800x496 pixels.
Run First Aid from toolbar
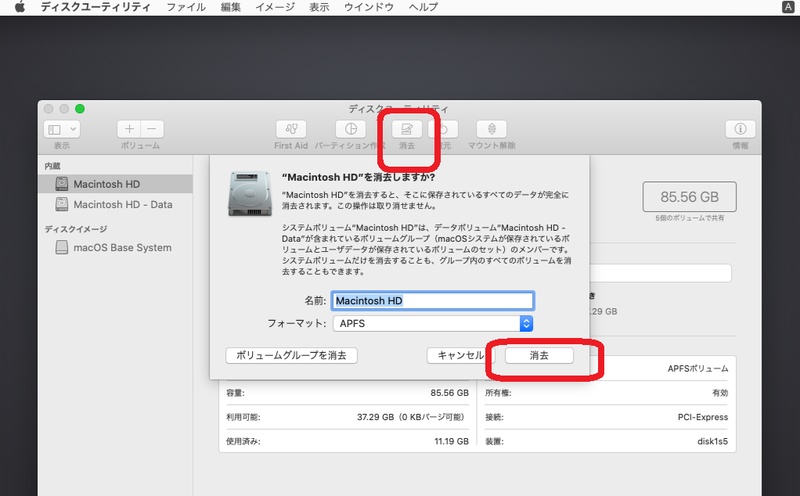coord(291,129)
